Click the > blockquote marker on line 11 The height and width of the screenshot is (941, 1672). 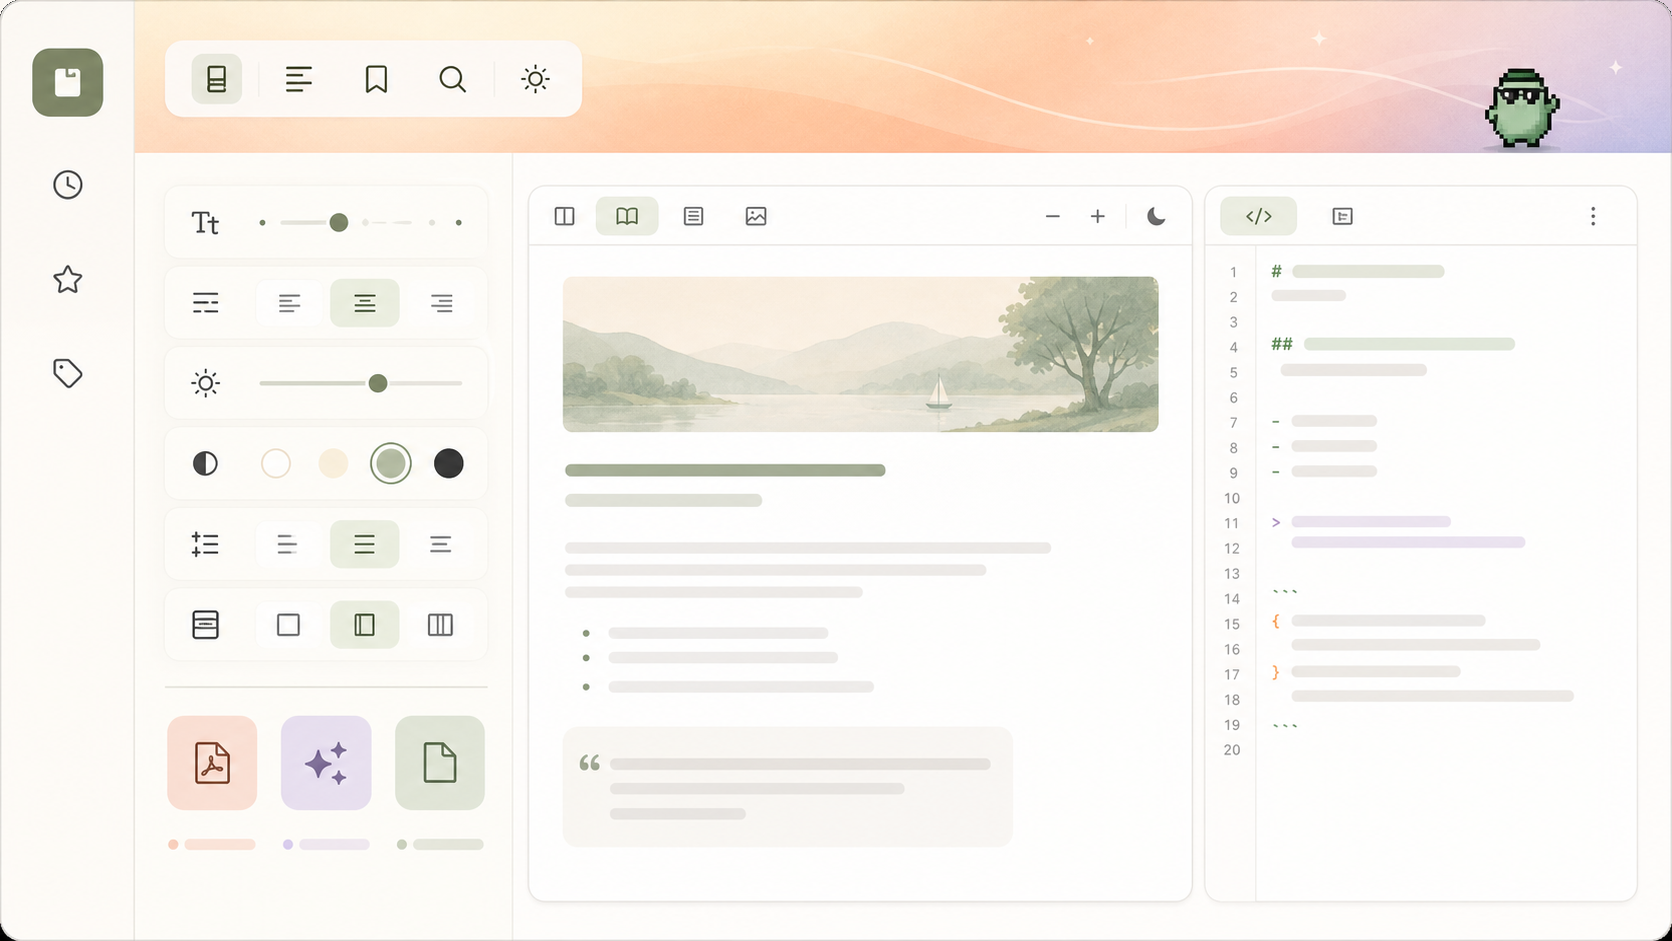coord(1276,522)
